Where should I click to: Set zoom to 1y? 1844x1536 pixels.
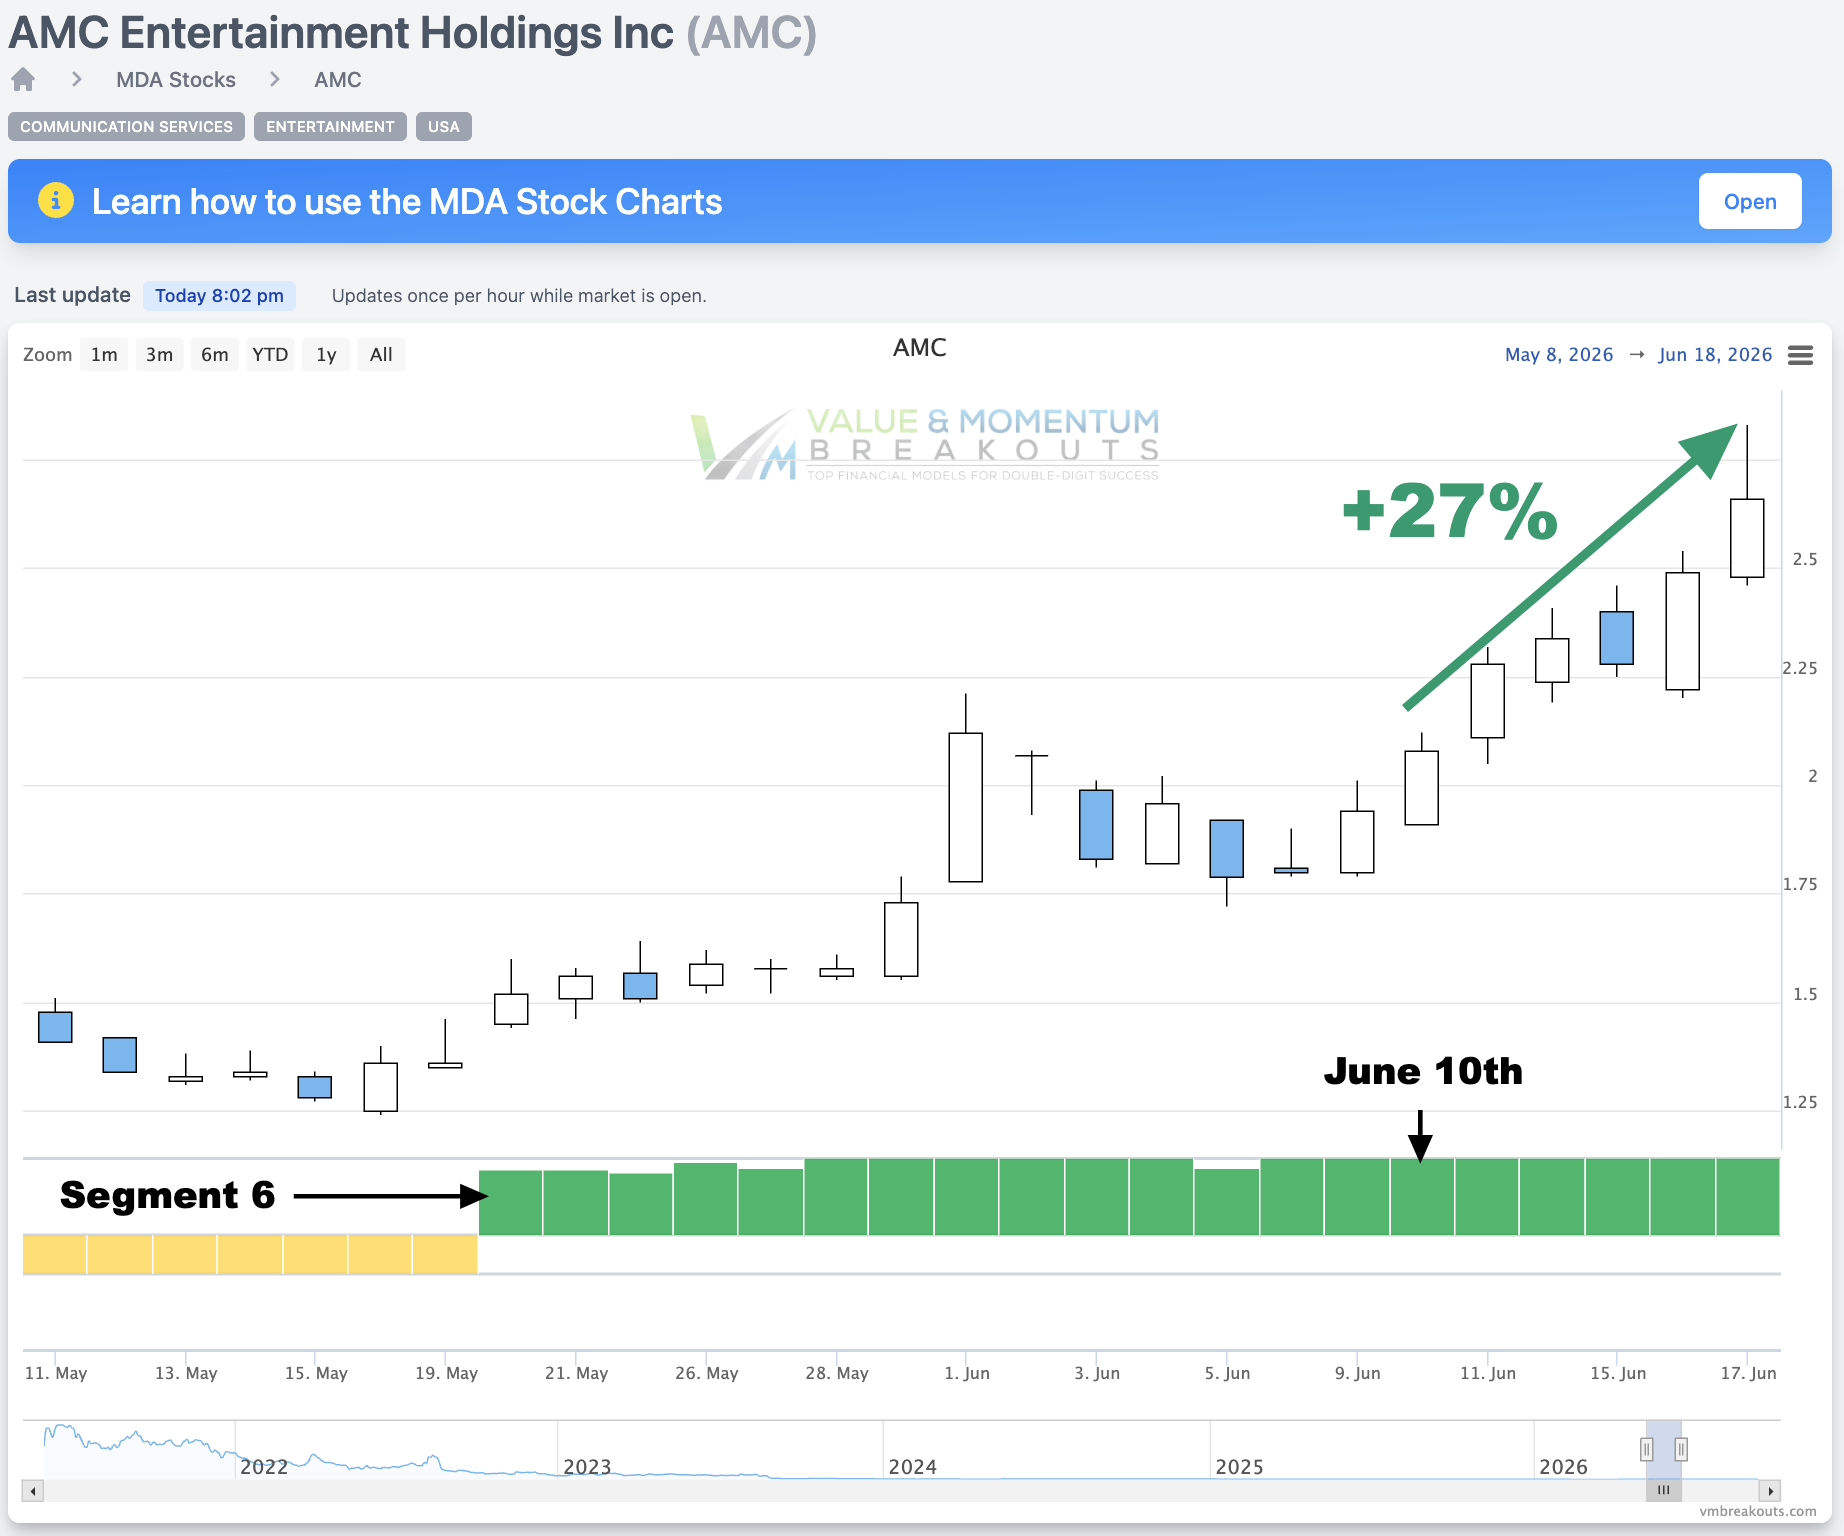click(x=326, y=355)
